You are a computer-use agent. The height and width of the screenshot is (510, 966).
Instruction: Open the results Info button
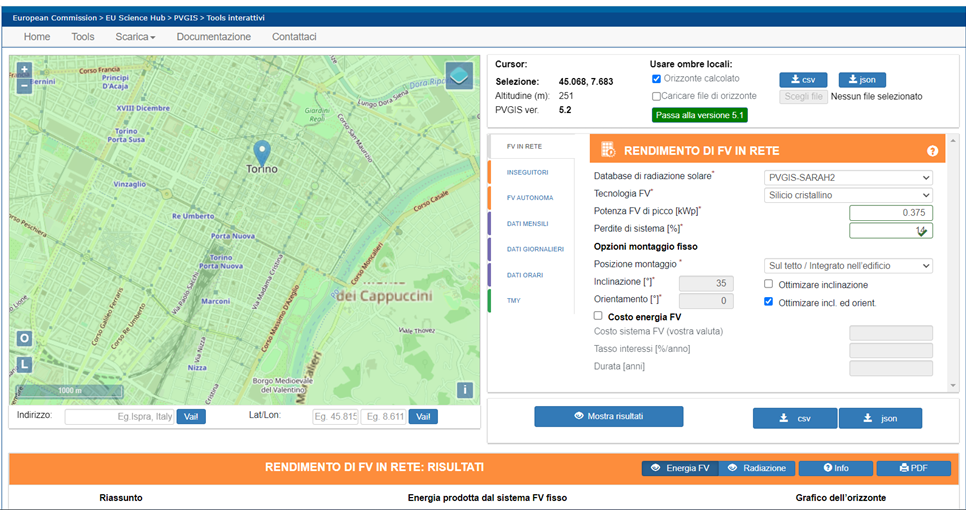(x=836, y=468)
